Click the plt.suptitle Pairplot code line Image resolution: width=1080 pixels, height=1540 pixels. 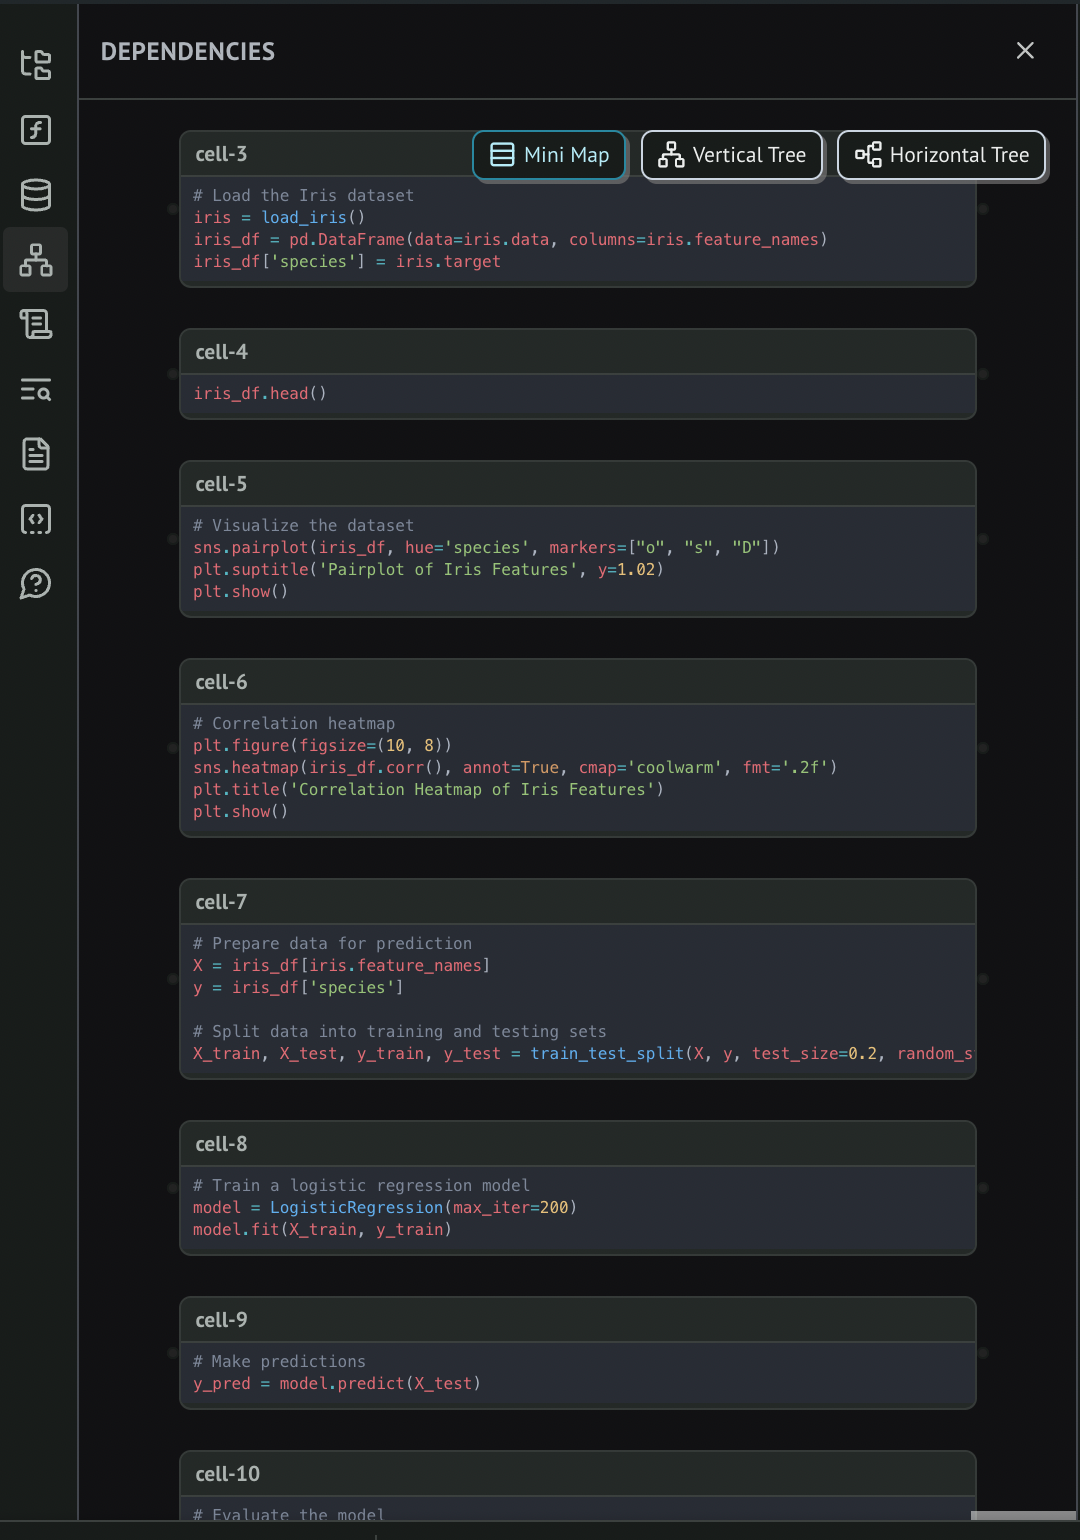point(428,570)
